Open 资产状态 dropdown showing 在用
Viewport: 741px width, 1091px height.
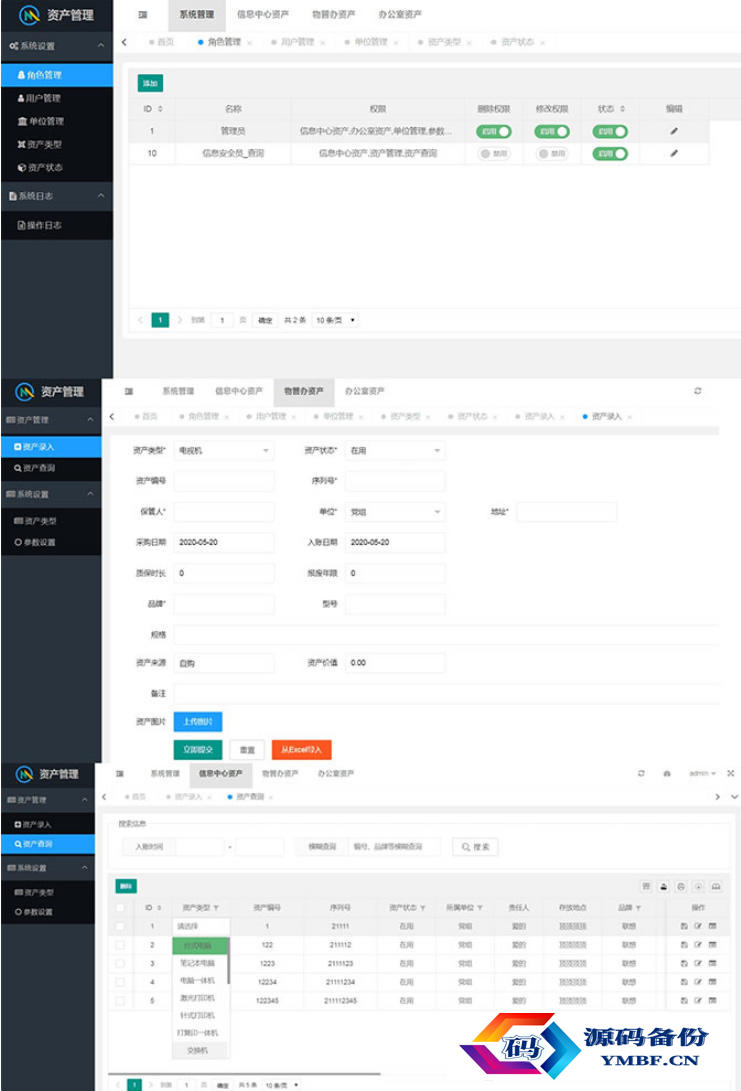click(395, 451)
